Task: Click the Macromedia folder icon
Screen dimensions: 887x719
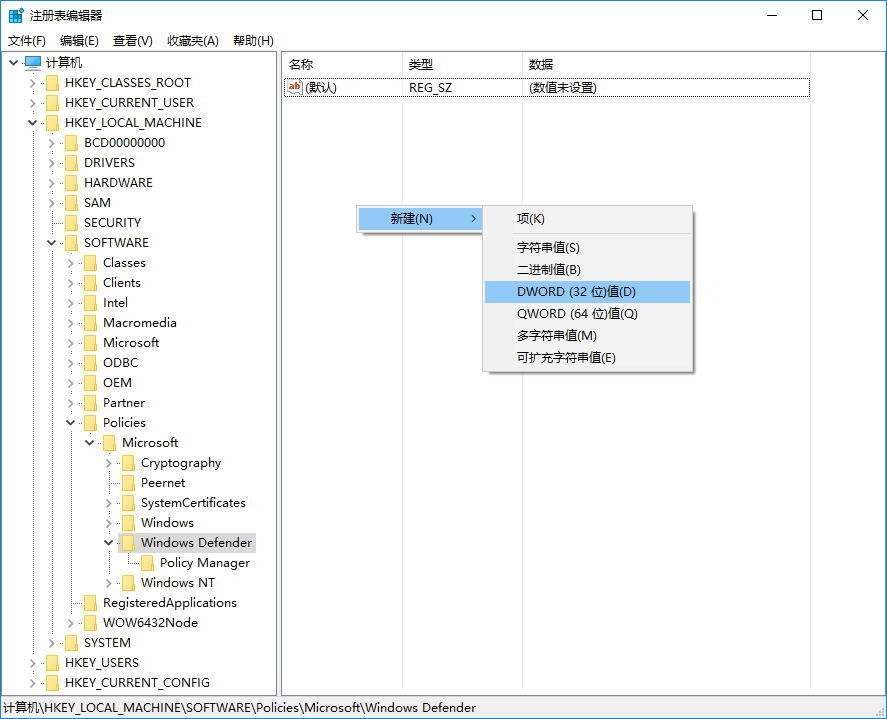Action: coord(91,323)
